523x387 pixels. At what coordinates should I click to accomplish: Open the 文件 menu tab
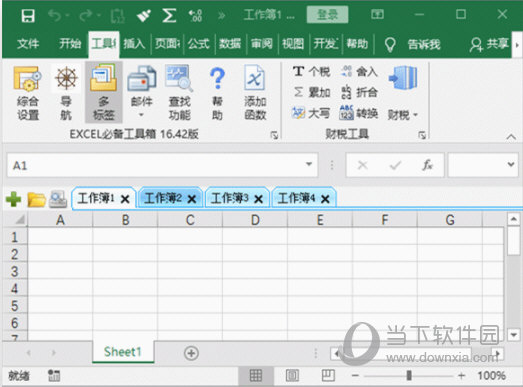pos(28,44)
